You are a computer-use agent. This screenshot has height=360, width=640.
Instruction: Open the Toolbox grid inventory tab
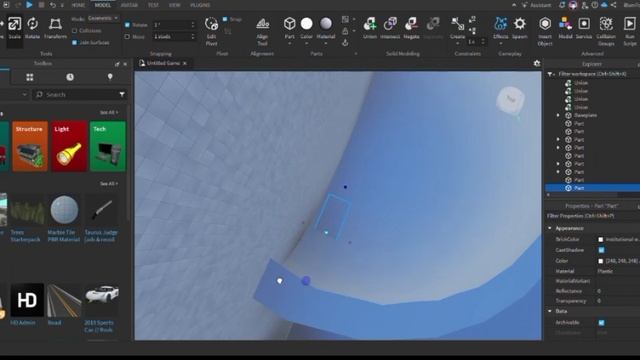(30, 77)
